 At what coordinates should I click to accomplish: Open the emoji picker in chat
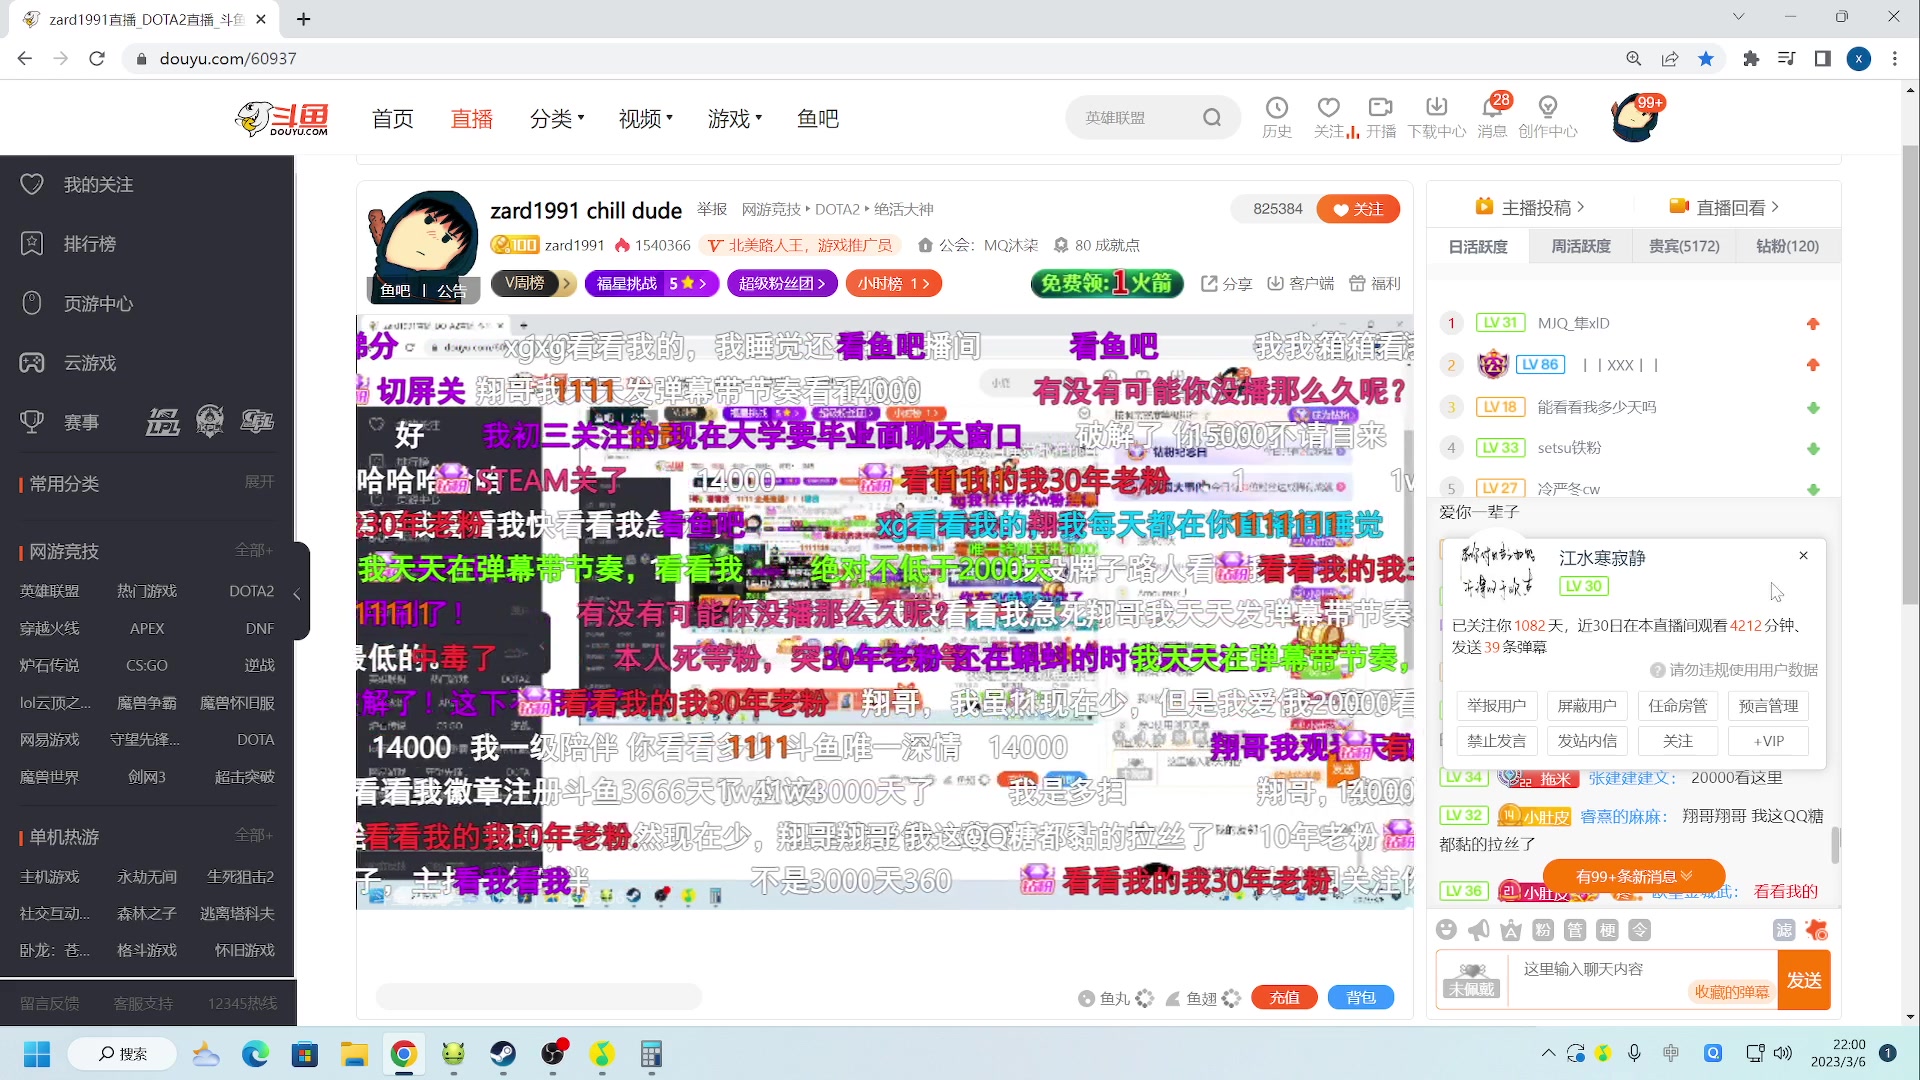[x=1446, y=930]
